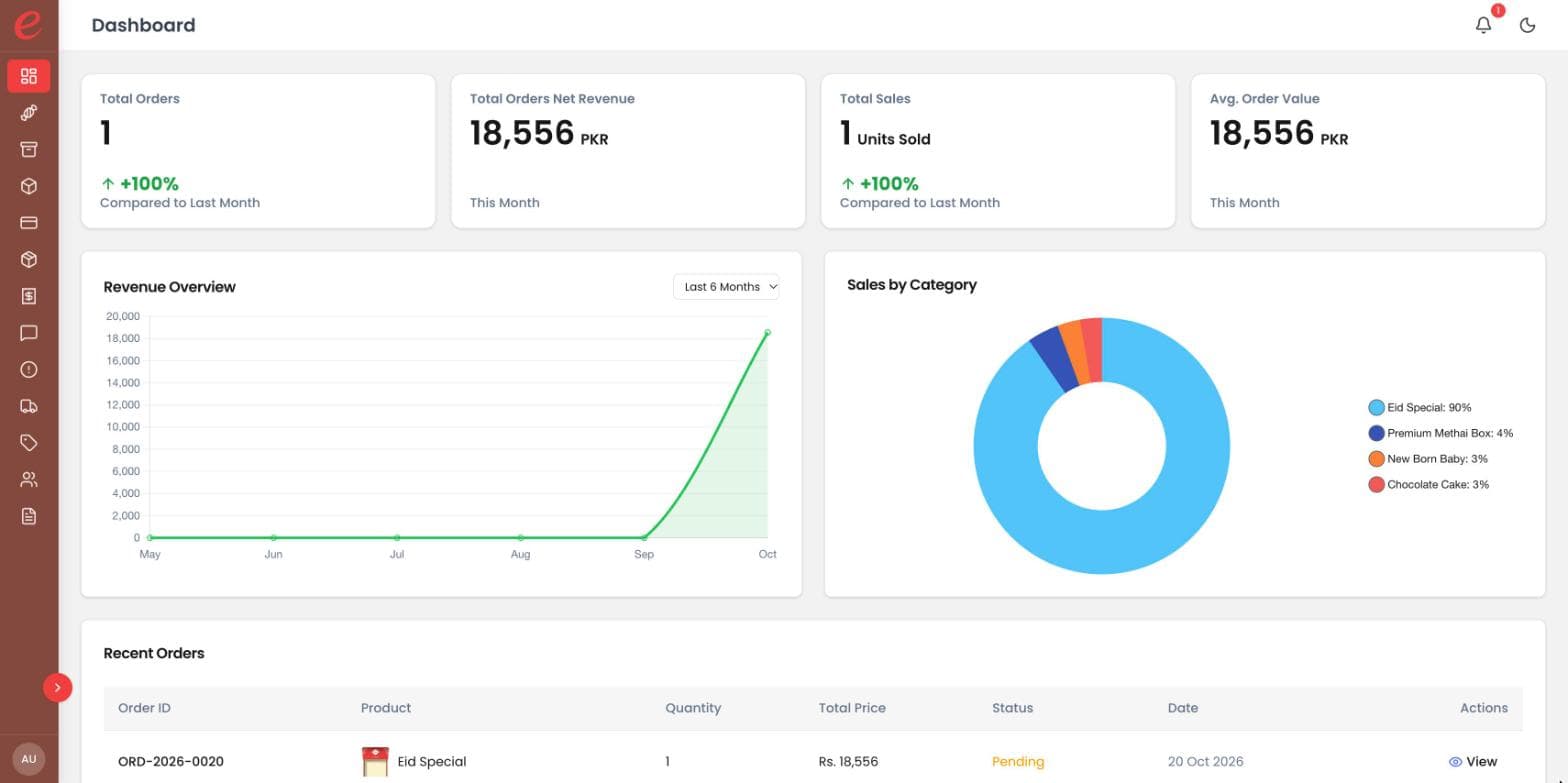The height and width of the screenshot is (783, 1568).
Task: Click the AU user avatar
Action: pos(29,759)
